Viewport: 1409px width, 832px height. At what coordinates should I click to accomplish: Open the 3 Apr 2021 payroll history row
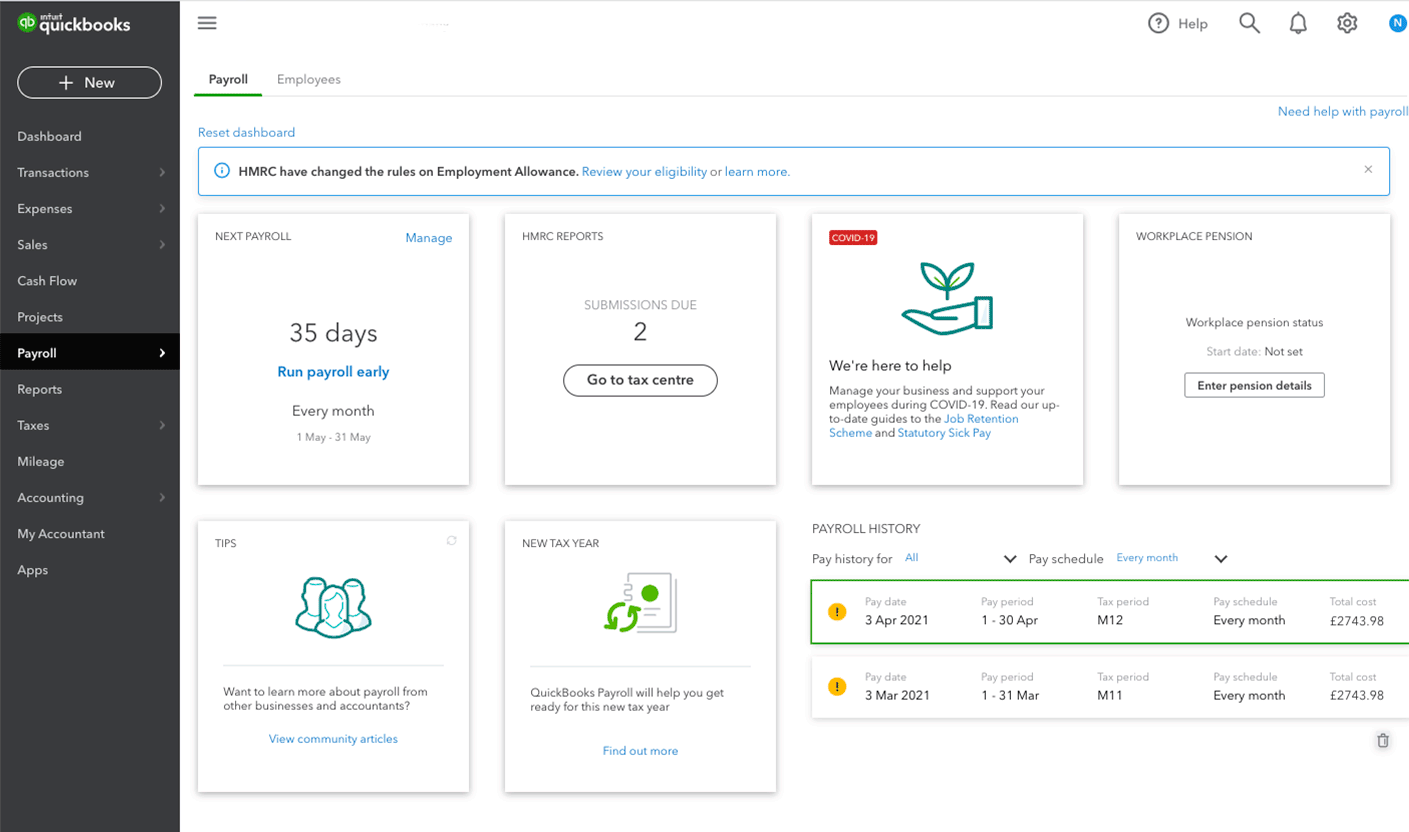point(1110,611)
